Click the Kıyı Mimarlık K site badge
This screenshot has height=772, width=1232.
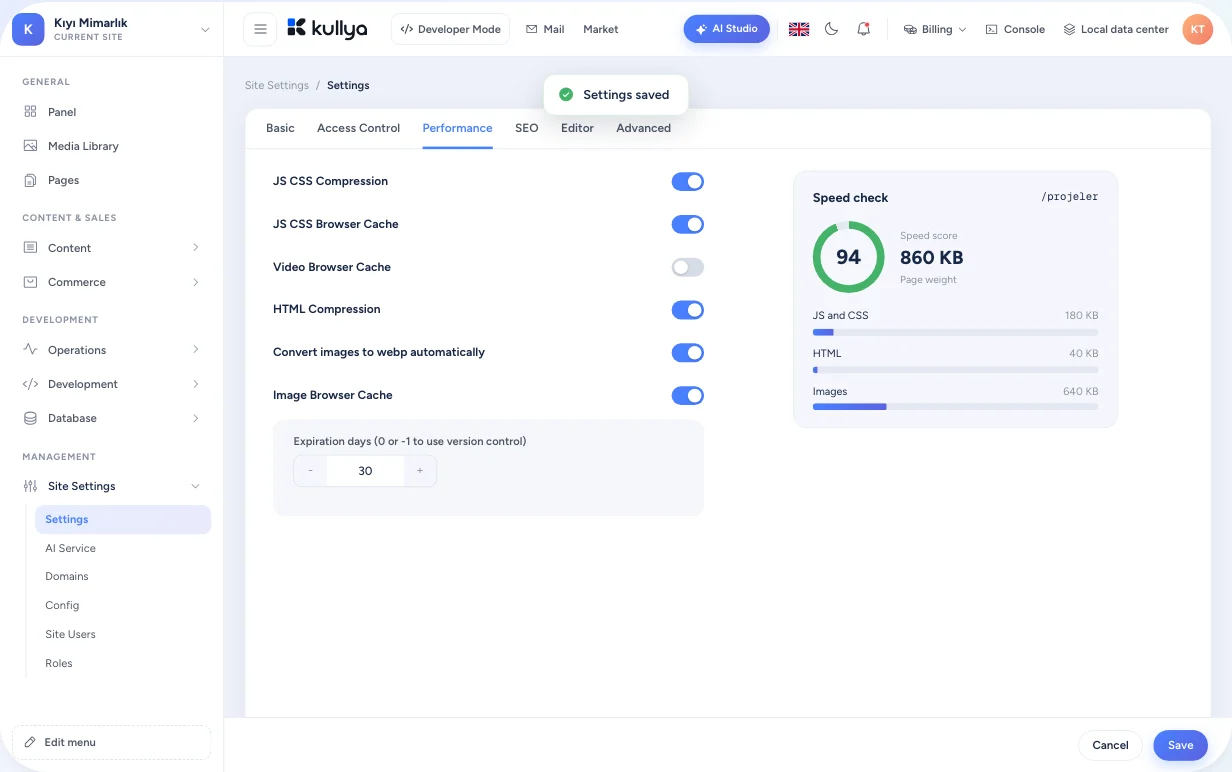(x=27, y=29)
